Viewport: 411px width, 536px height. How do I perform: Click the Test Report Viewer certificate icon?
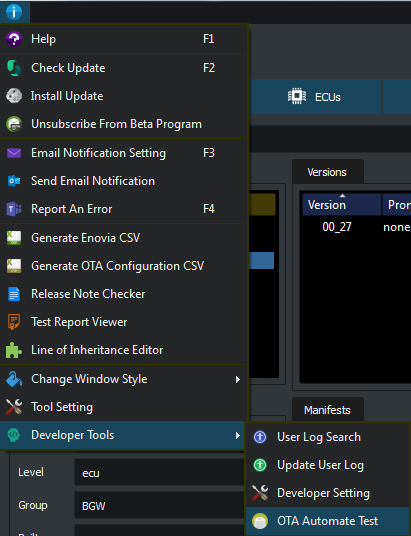[x=14, y=322]
